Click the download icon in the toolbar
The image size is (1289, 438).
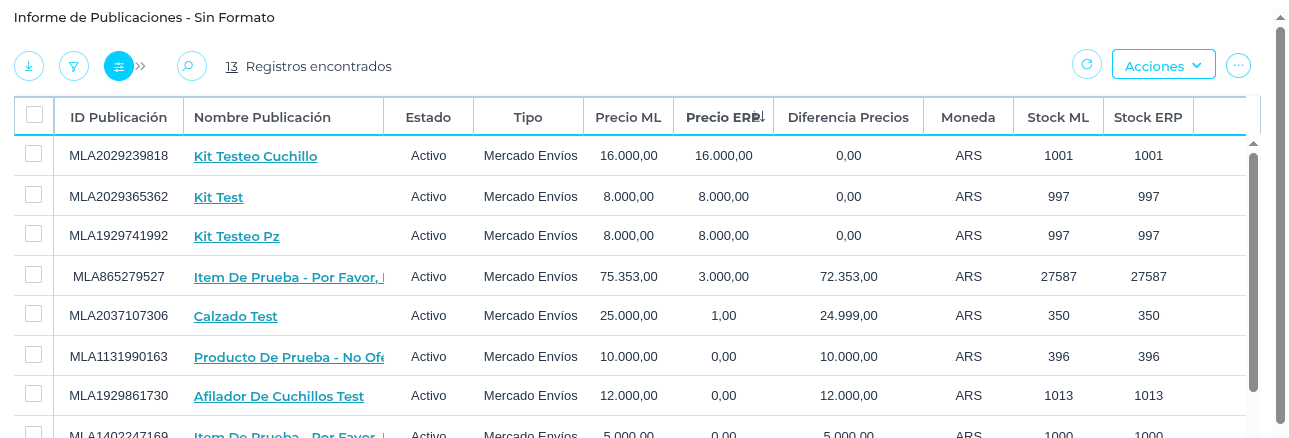28,66
